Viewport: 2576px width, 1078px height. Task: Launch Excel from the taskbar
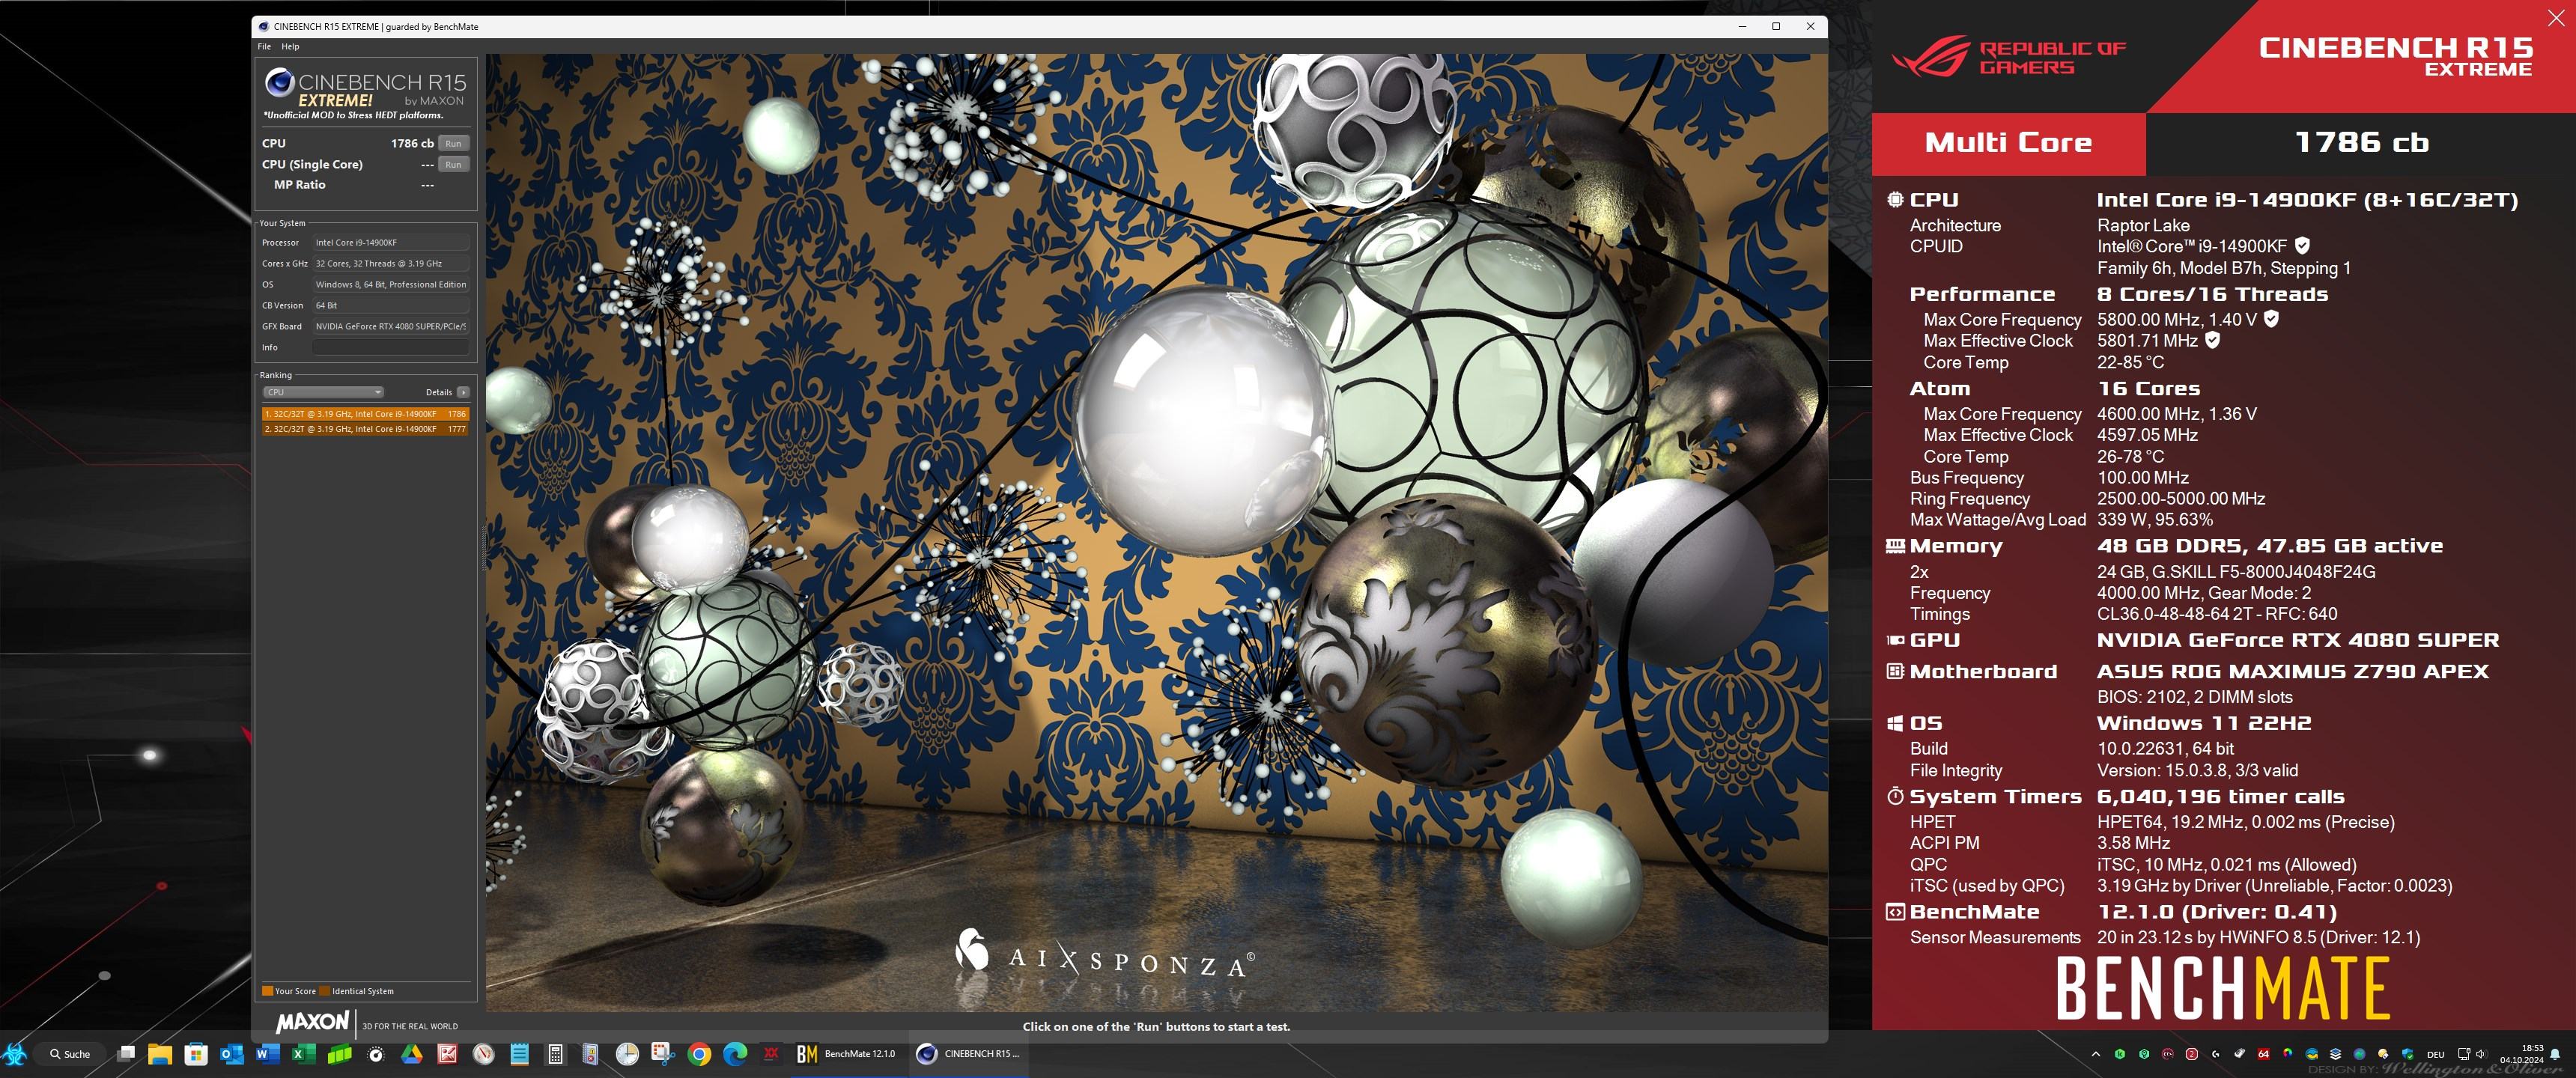click(303, 1054)
